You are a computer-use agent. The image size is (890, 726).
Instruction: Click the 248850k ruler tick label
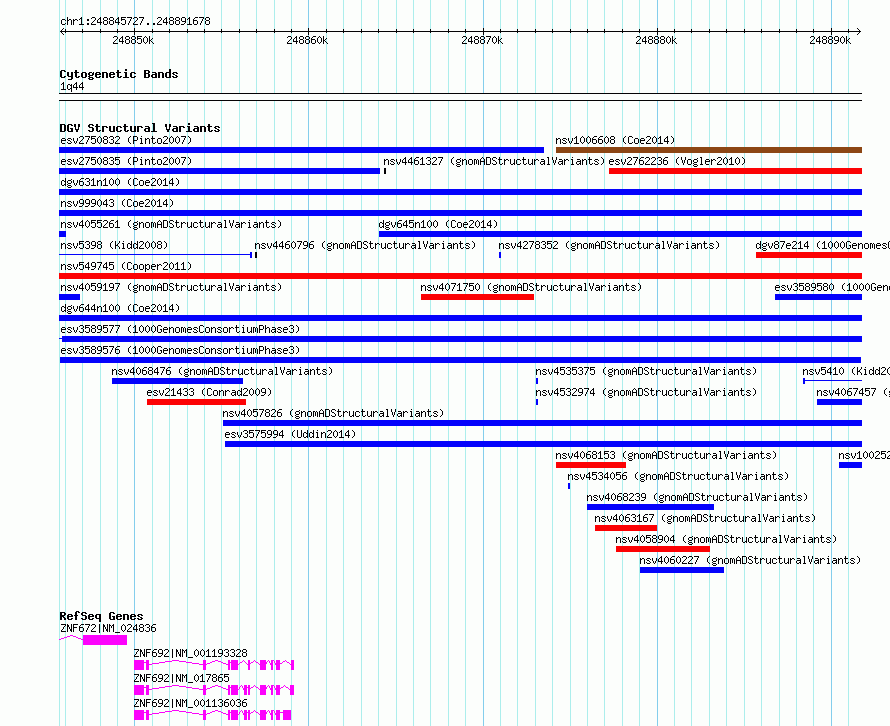[x=133, y=40]
